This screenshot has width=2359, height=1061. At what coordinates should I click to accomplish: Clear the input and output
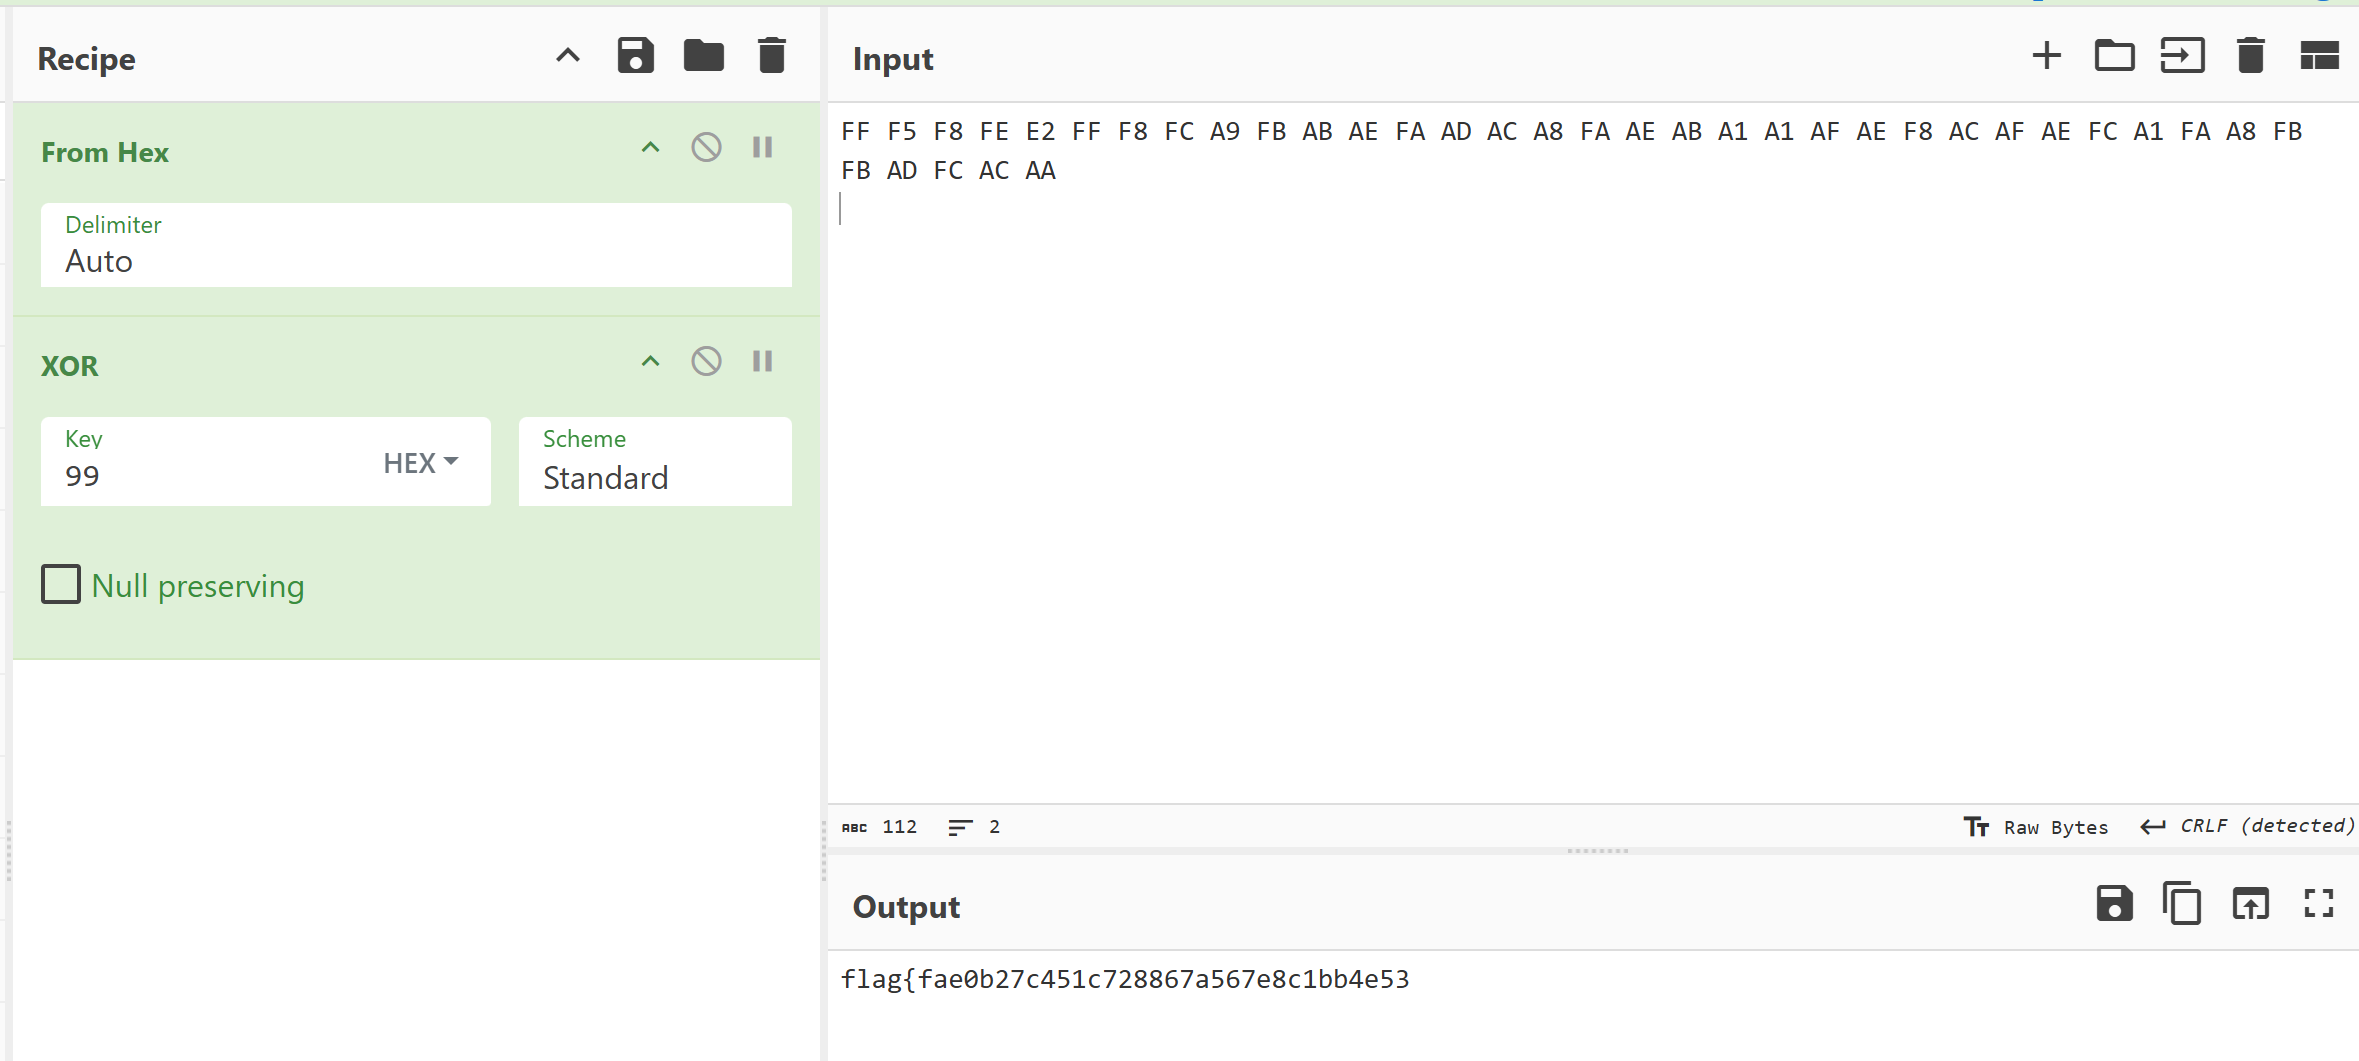pyautogui.click(x=2250, y=56)
